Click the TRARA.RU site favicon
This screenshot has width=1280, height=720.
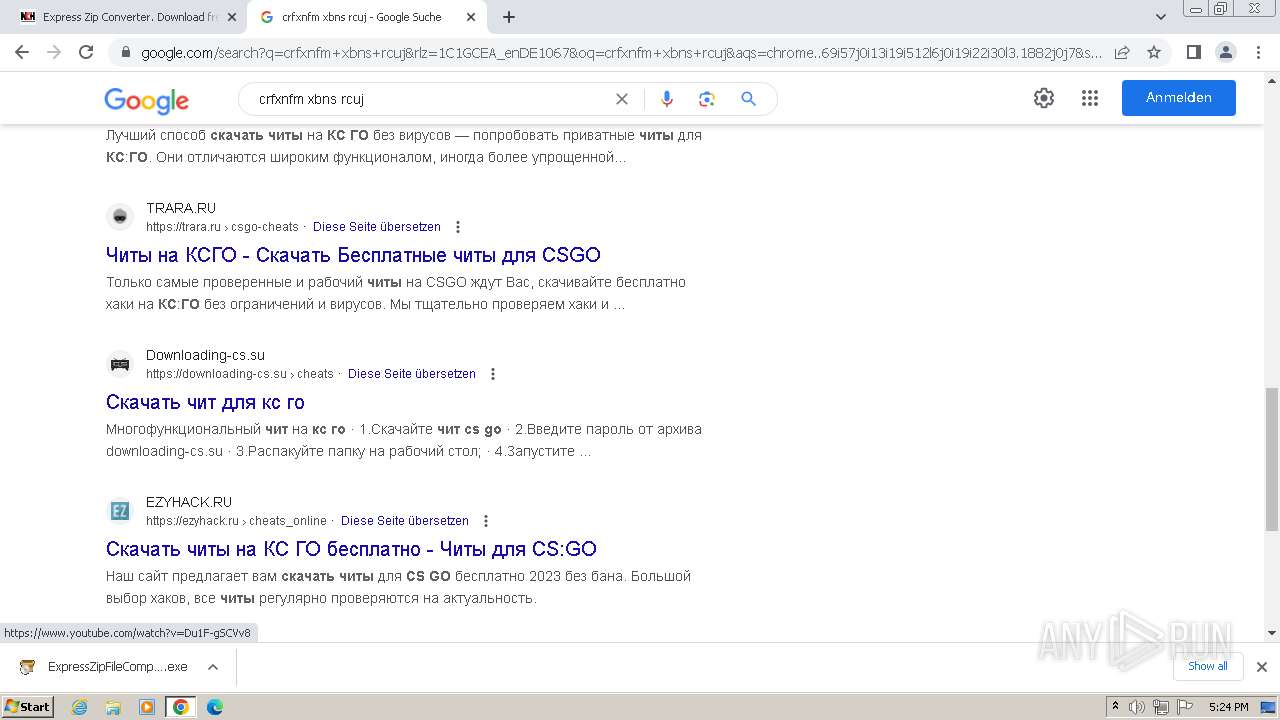(x=120, y=217)
